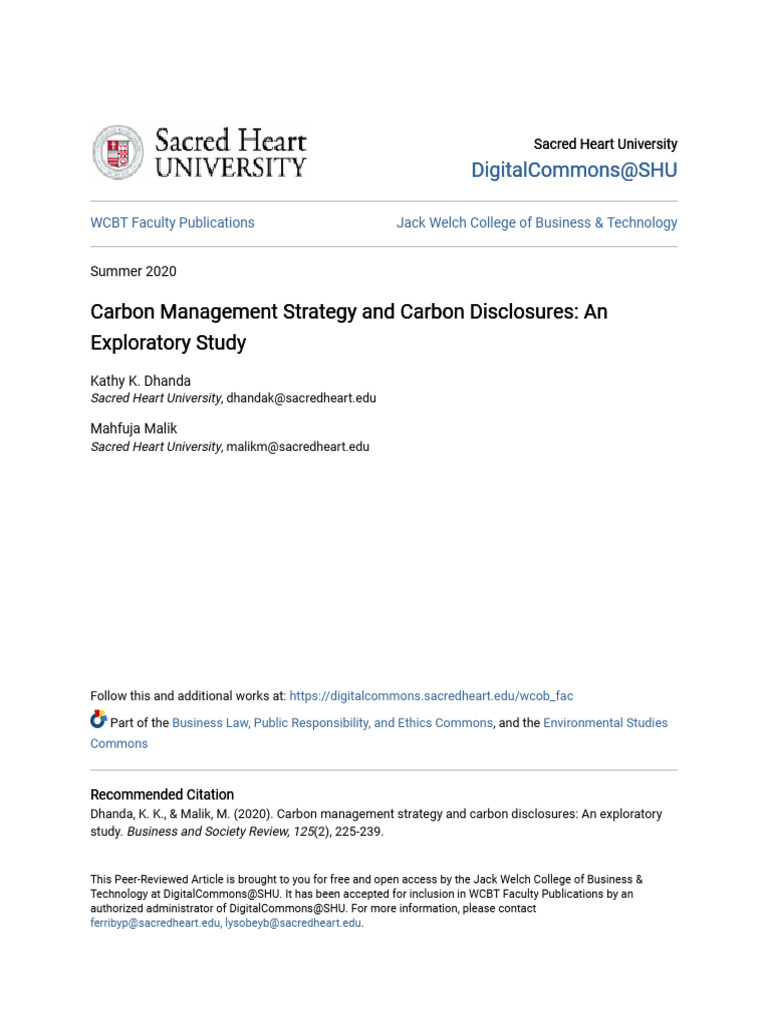Open Jack Welch College of Business & Technology link
The height and width of the screenshot is (1024, 768).
(537, 223)
